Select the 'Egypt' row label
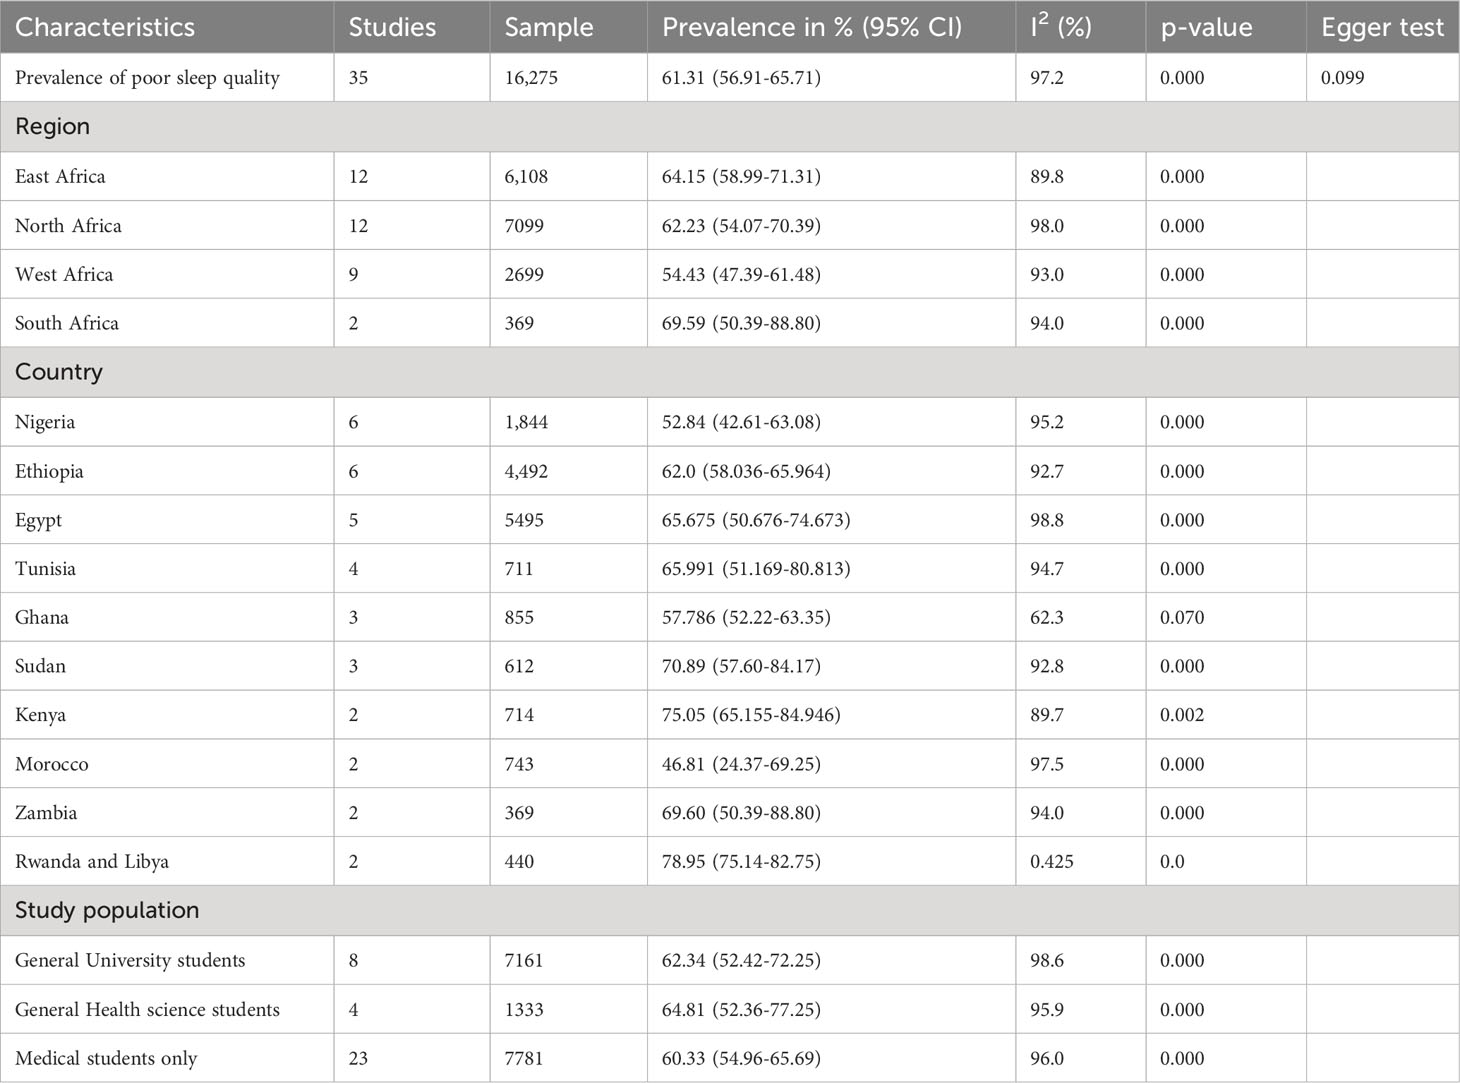This screenshot has width=1460, height=1083. pyautogui.click(x=38, y=520)
